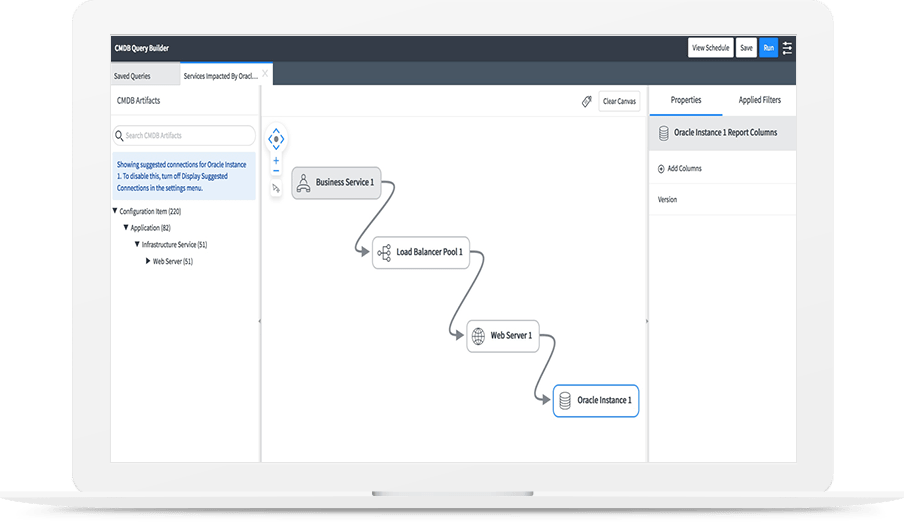Image resolution: width=904 pixels, height=524 pixels.
Task: Open the settings sliders icon in header
Action: coord(787,48)
